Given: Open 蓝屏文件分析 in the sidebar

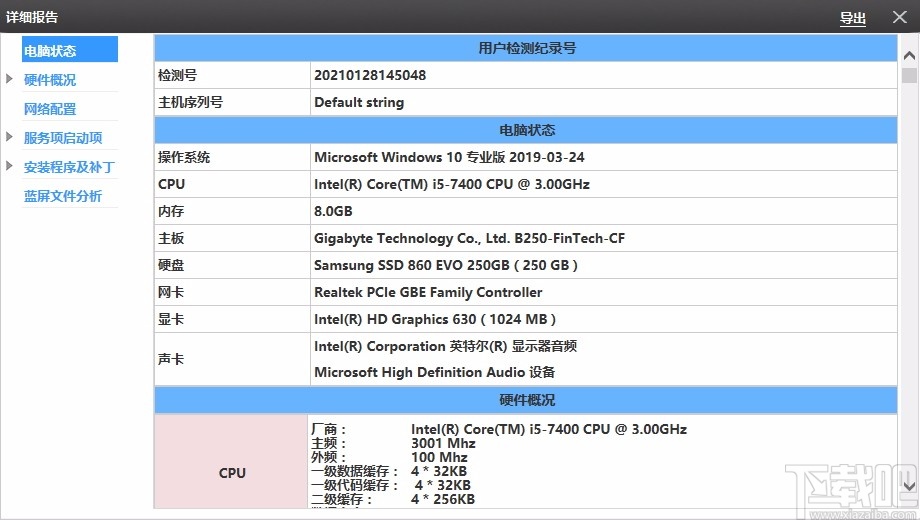Looking at the screenshot, I should click(x=63, y=196).
